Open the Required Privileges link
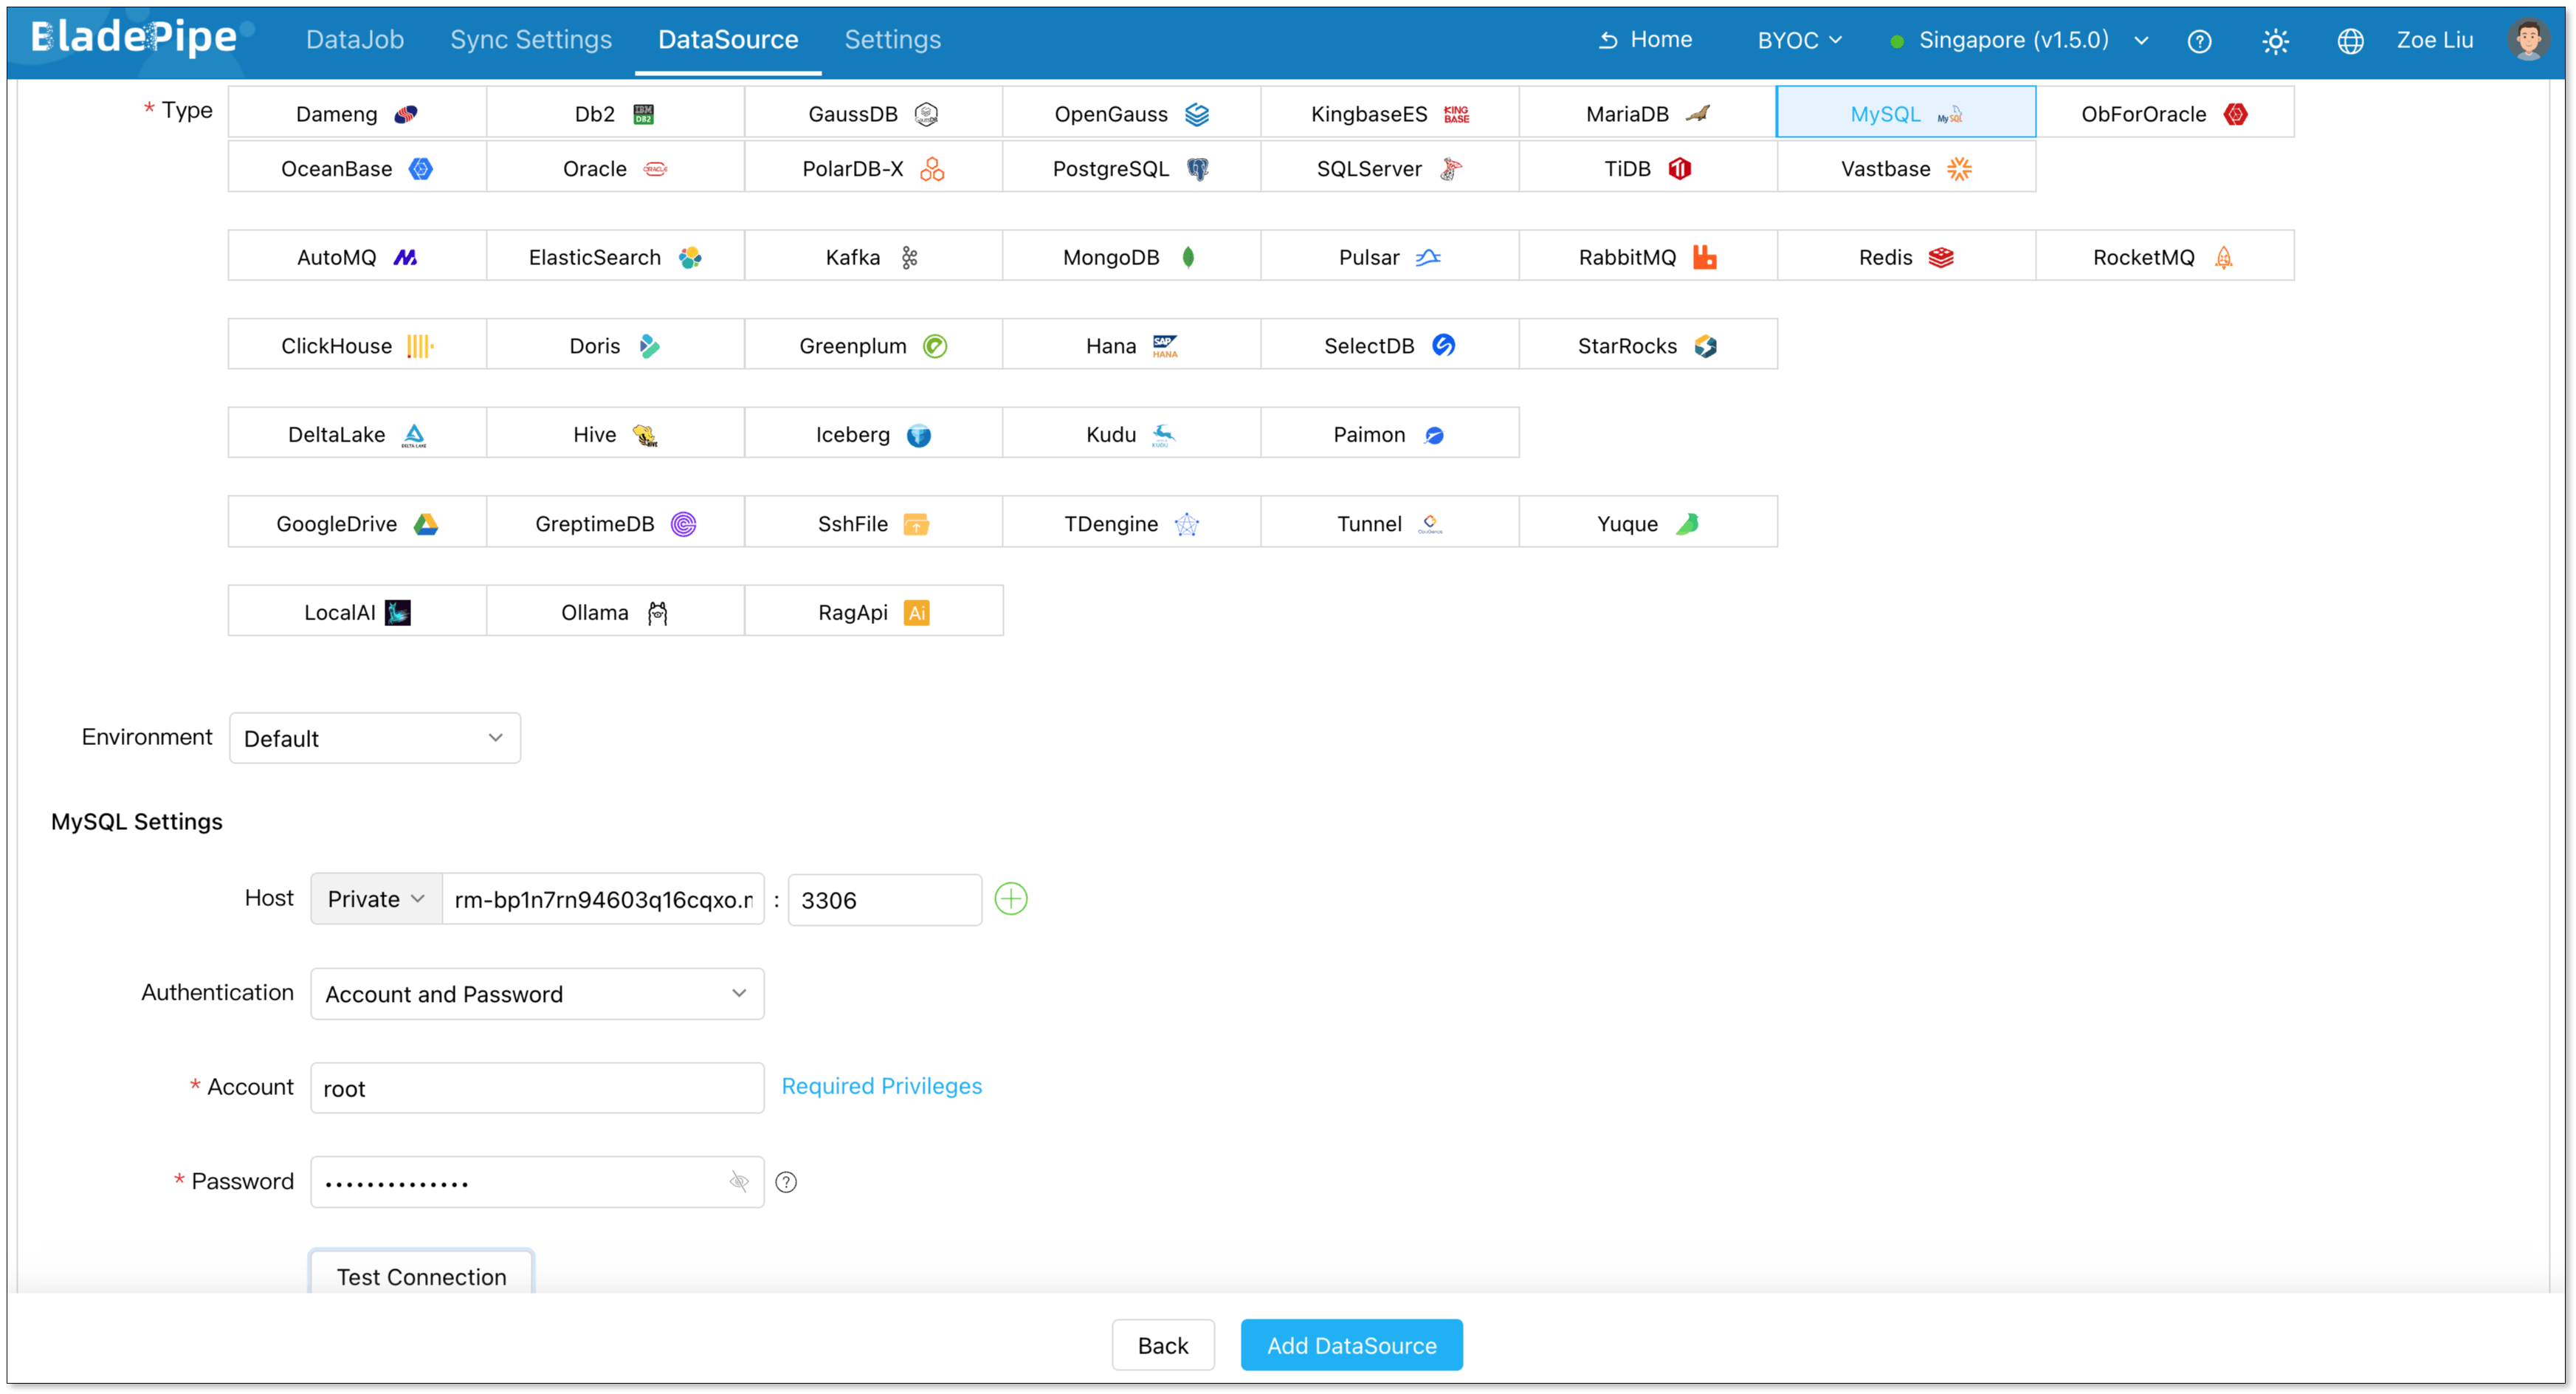 point(882,1086)
